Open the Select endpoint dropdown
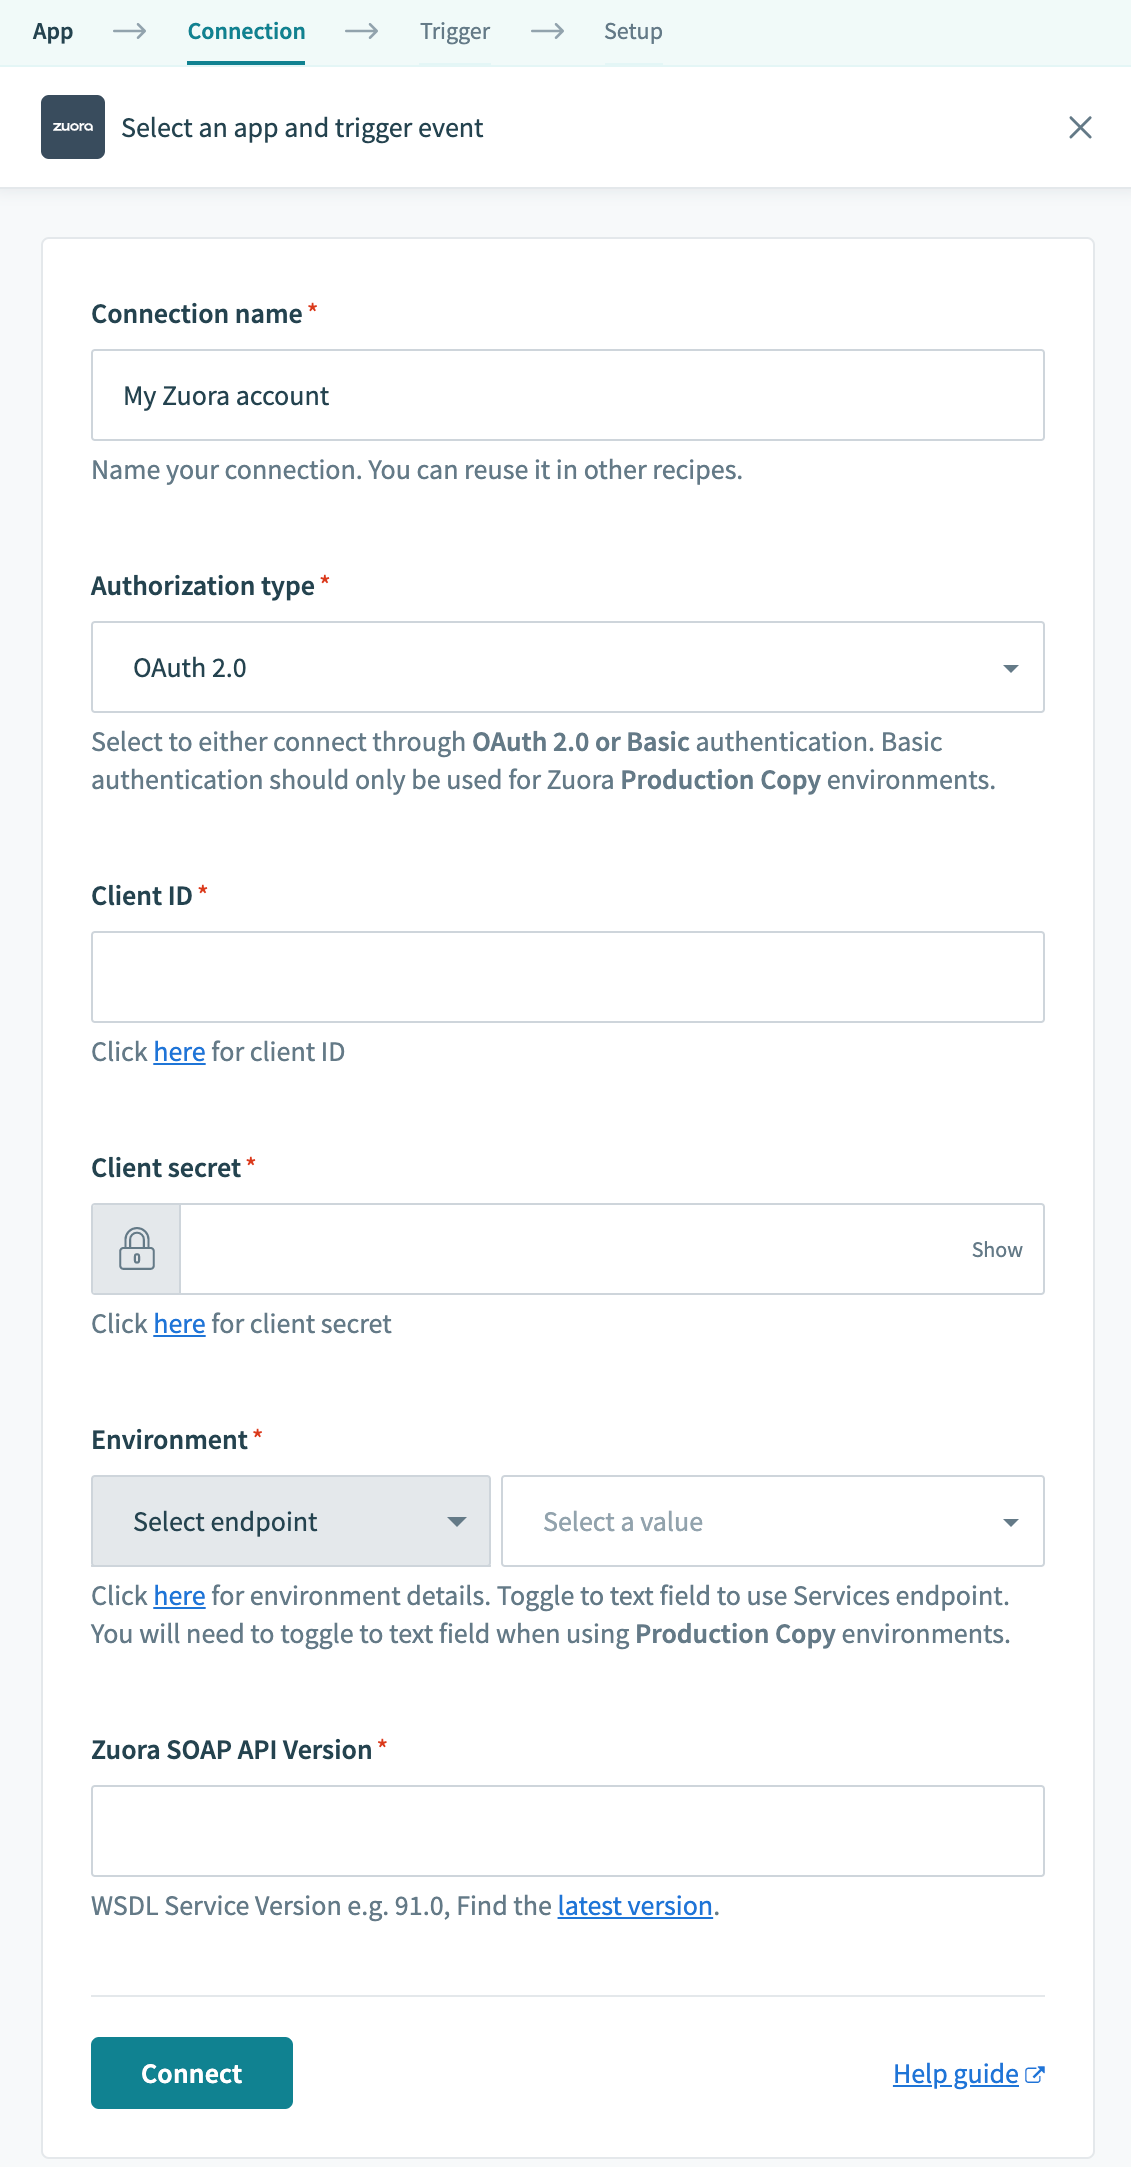Viewport: 1131px width, 2167px height. pyautogui.click(x=289, y=1521)
